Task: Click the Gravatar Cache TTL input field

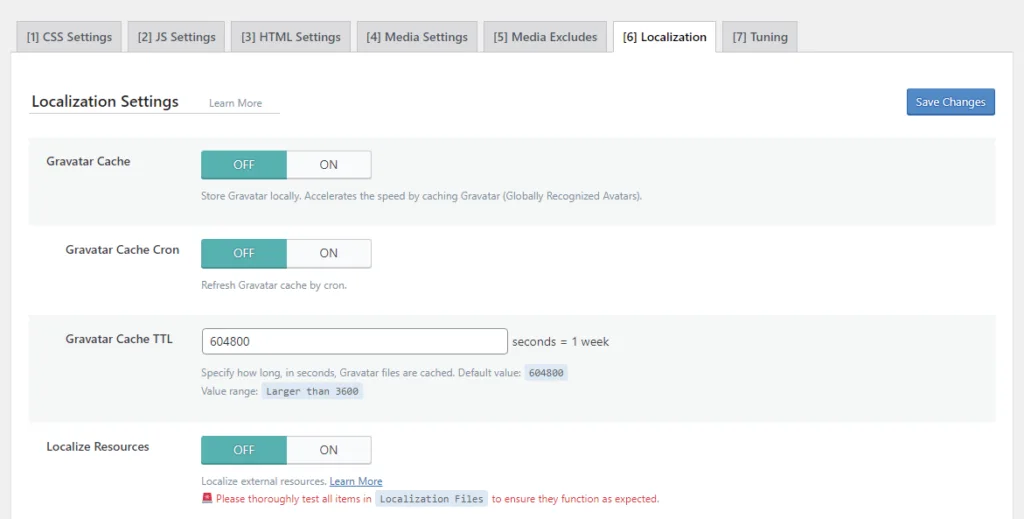Action: coord(354,341)
